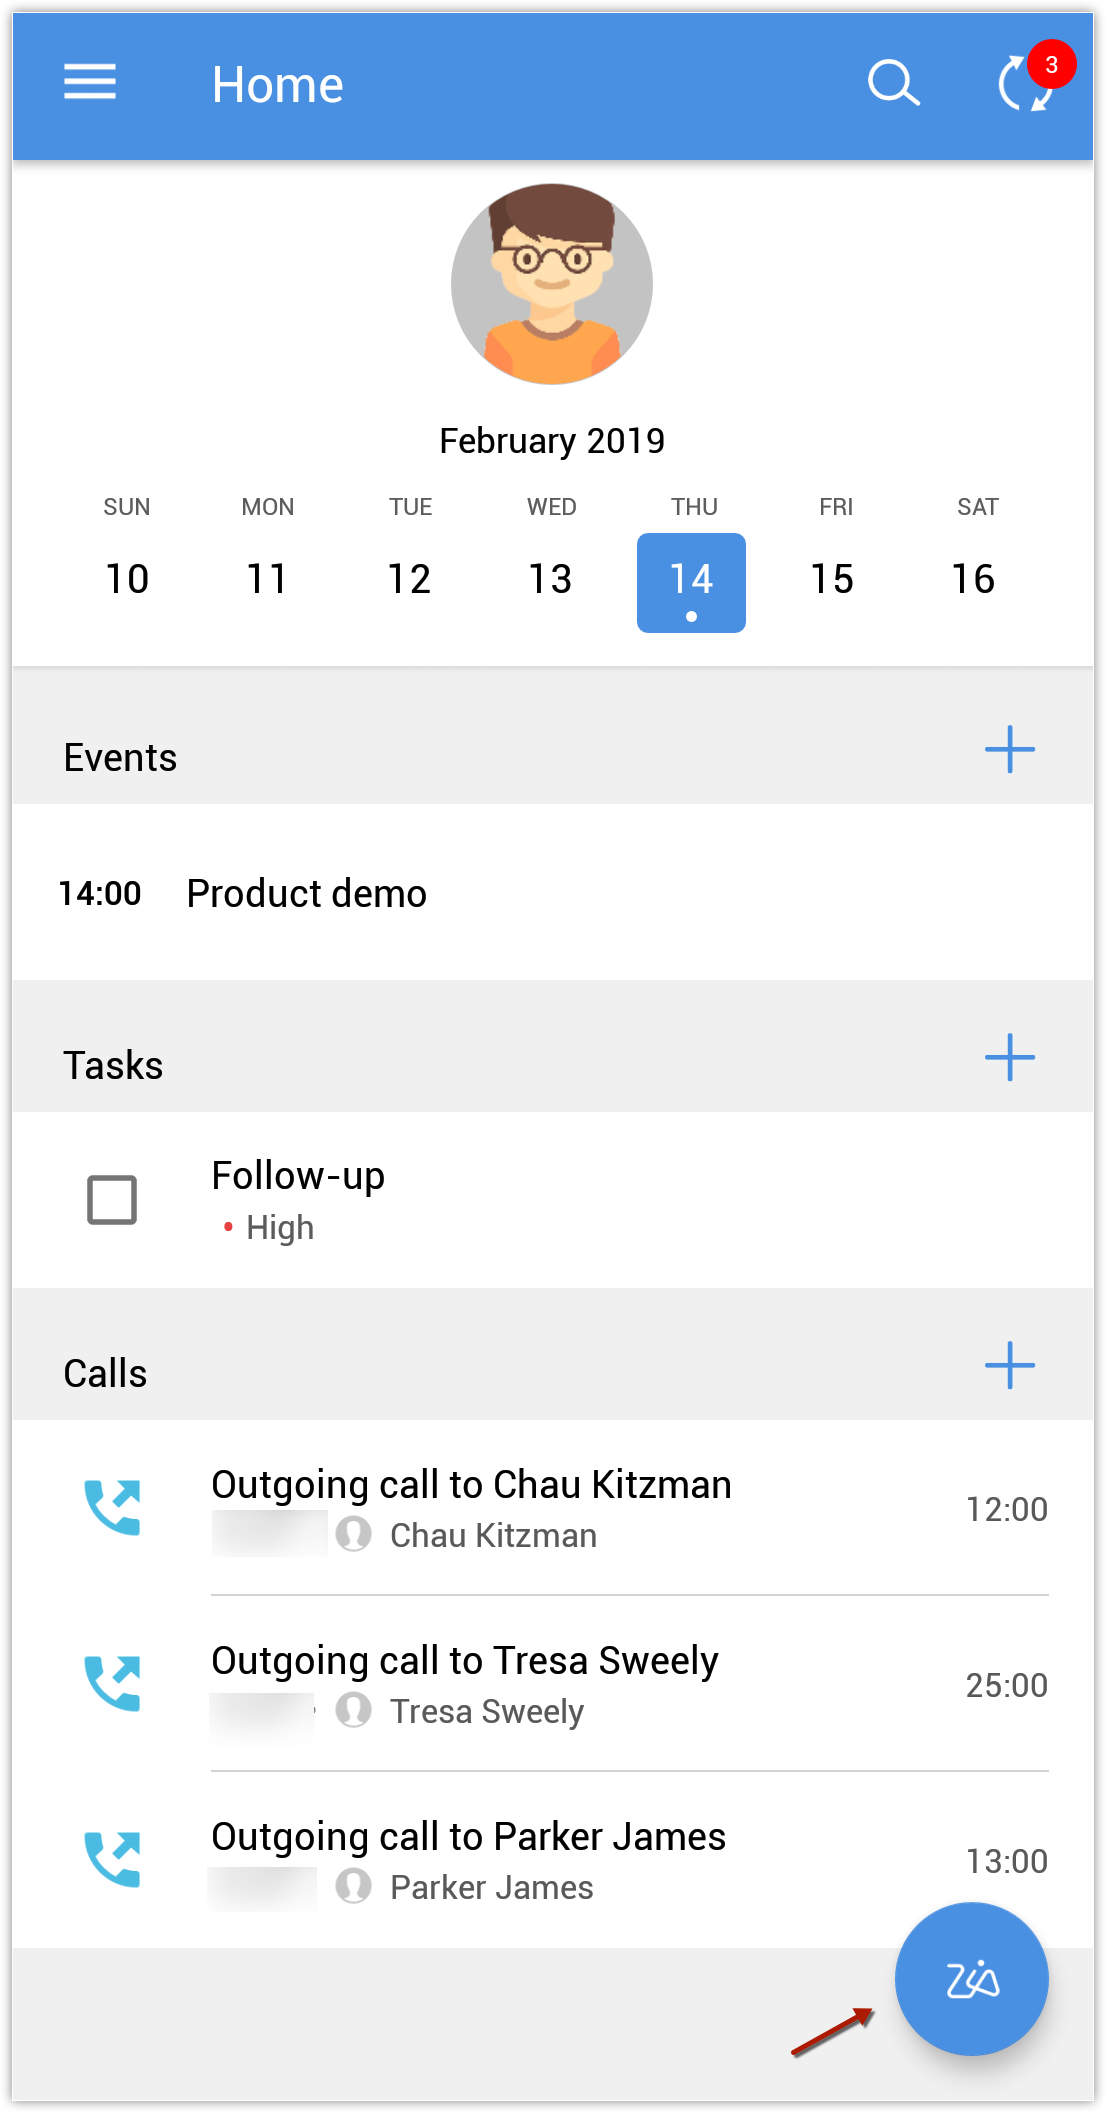Switch to Friday 15 in calendar

[832, 580]
